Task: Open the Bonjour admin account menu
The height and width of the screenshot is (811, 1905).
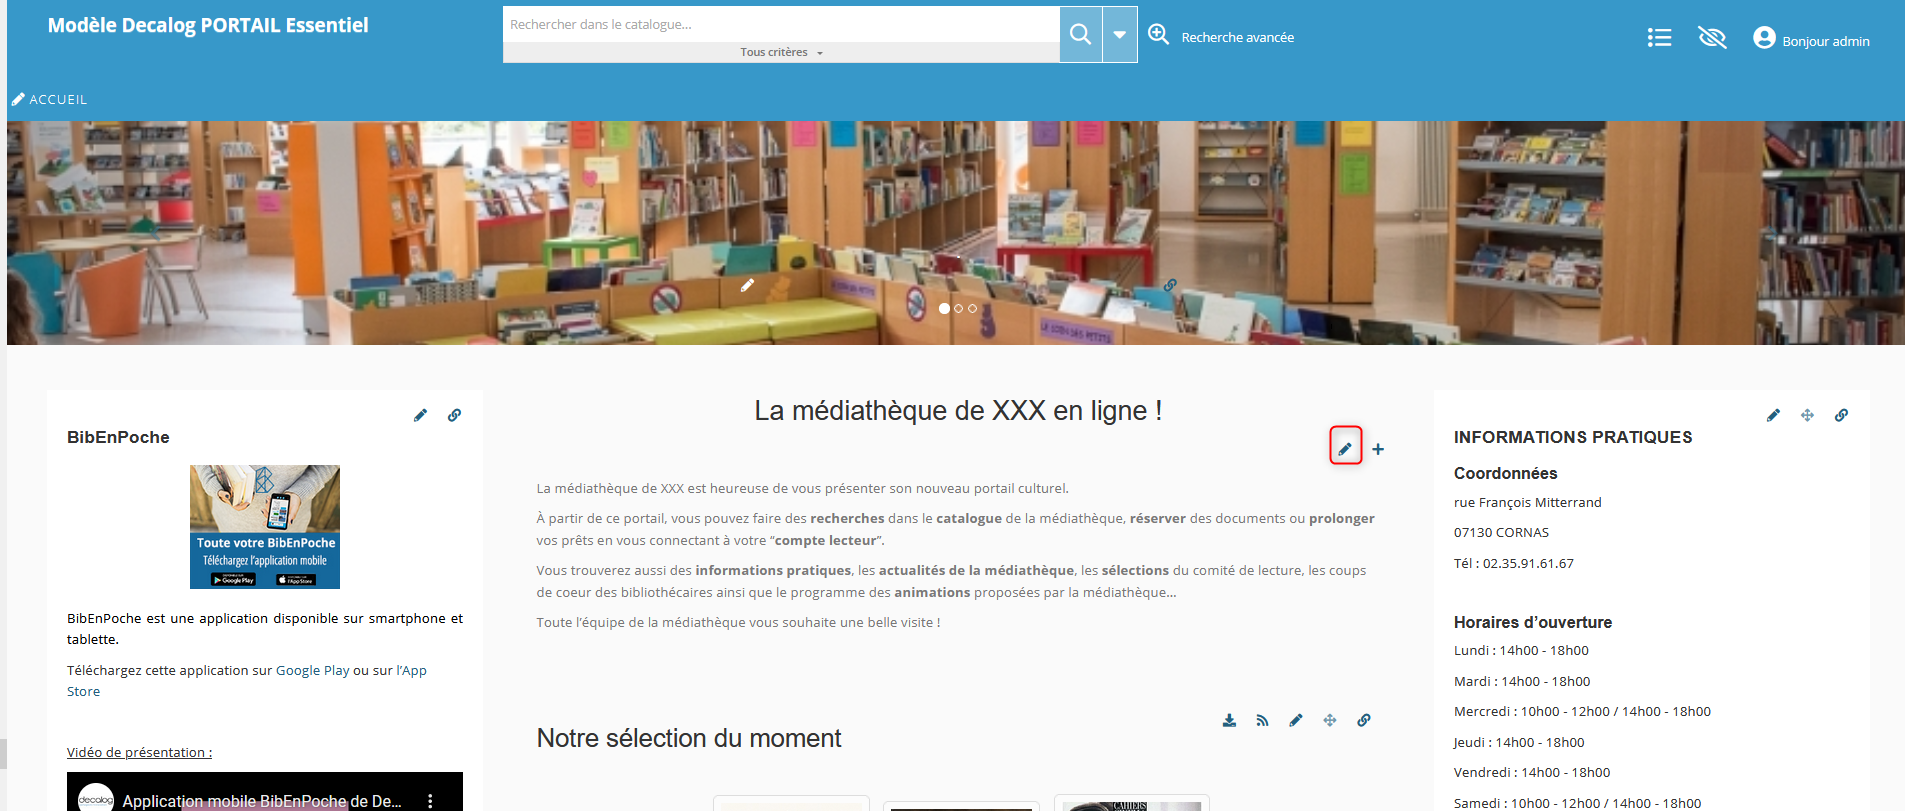Action: click(x=1811, y=40)
